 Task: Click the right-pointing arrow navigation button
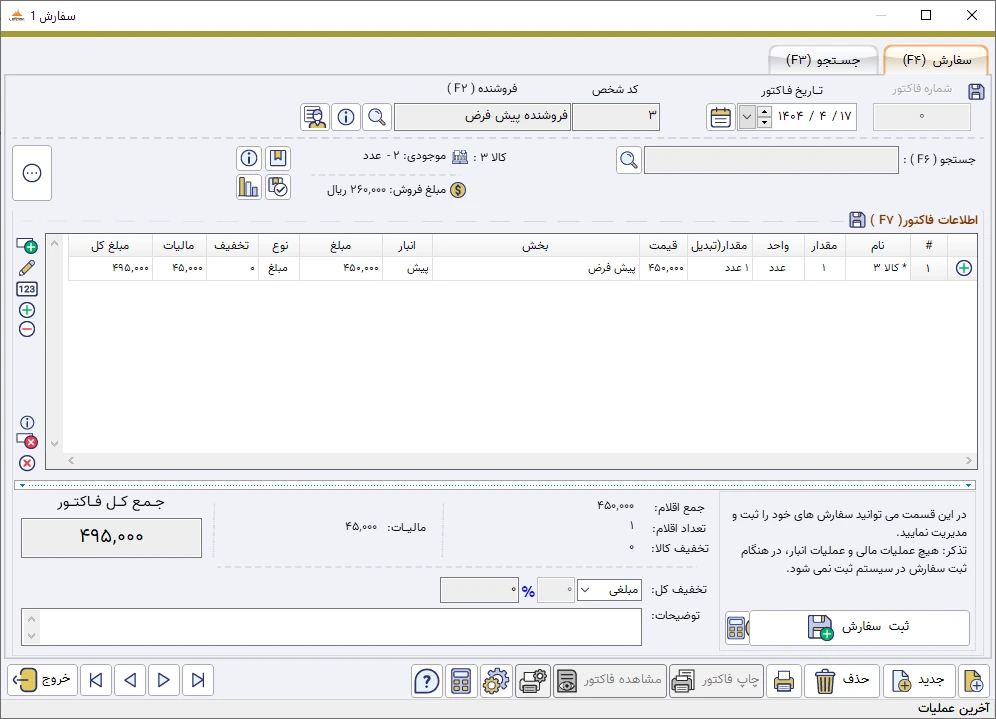[x=163, y=680]
